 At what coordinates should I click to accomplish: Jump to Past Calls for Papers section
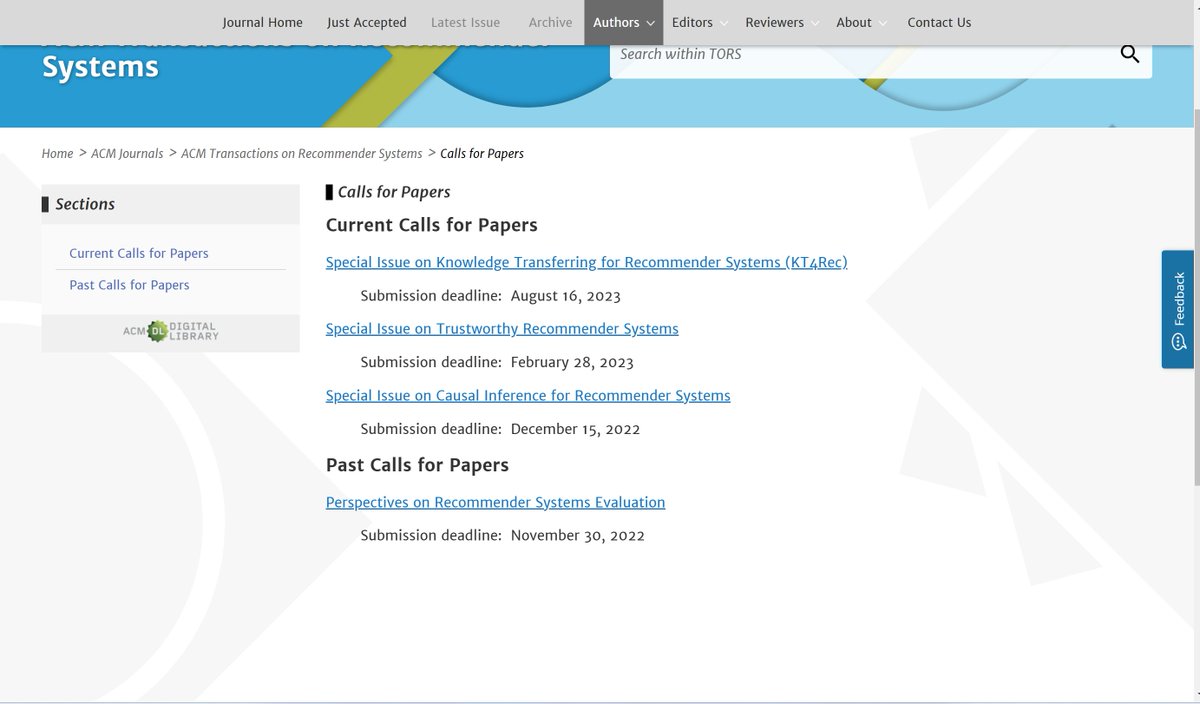click(129, 285)
